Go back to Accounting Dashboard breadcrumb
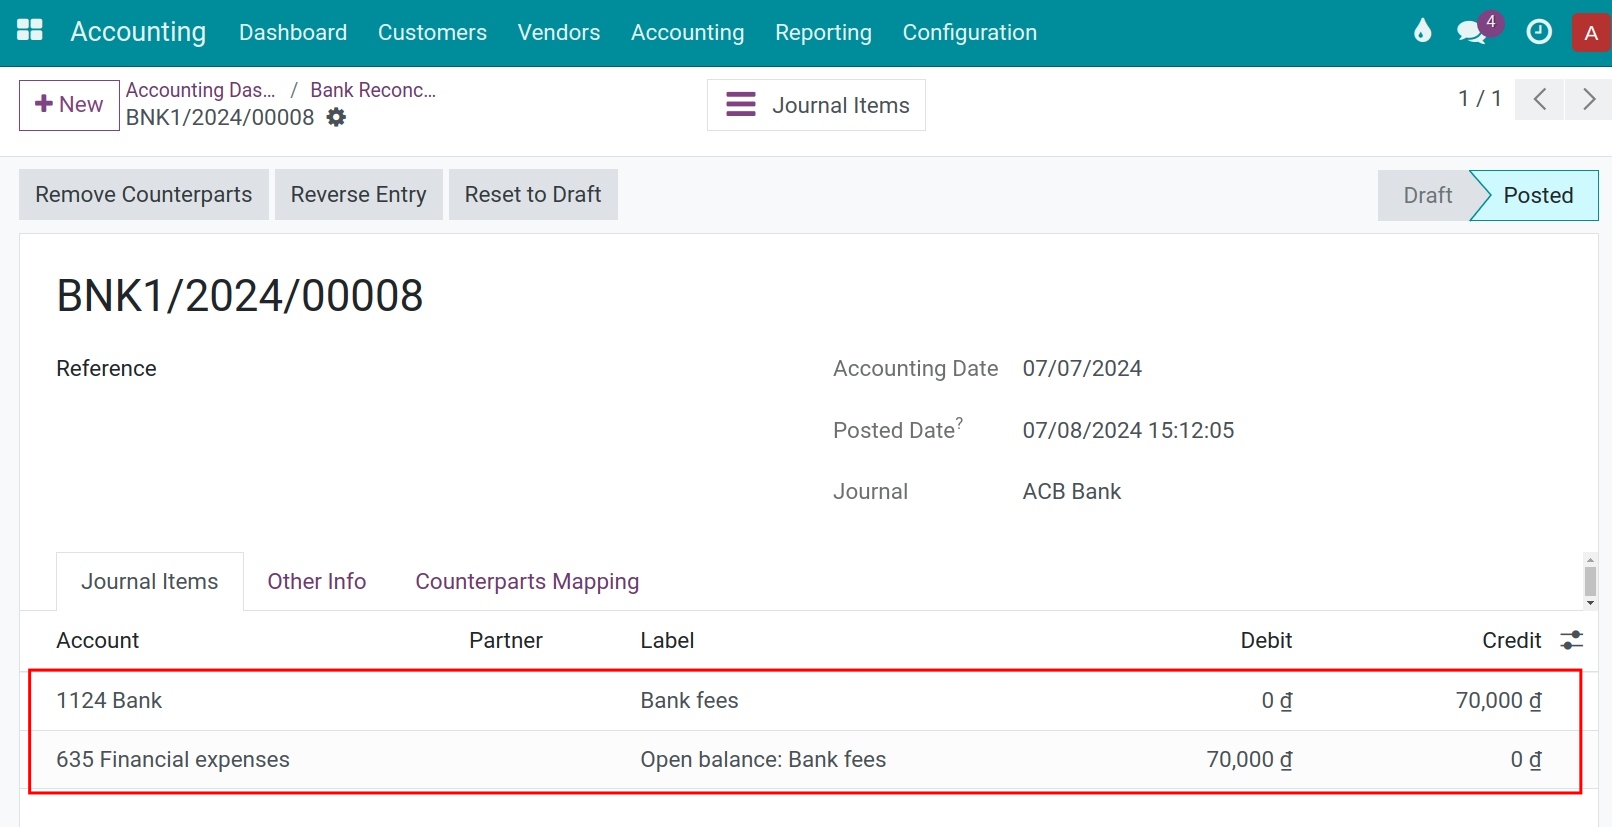This screenshot has height=827, width=1612. [200, 90]
